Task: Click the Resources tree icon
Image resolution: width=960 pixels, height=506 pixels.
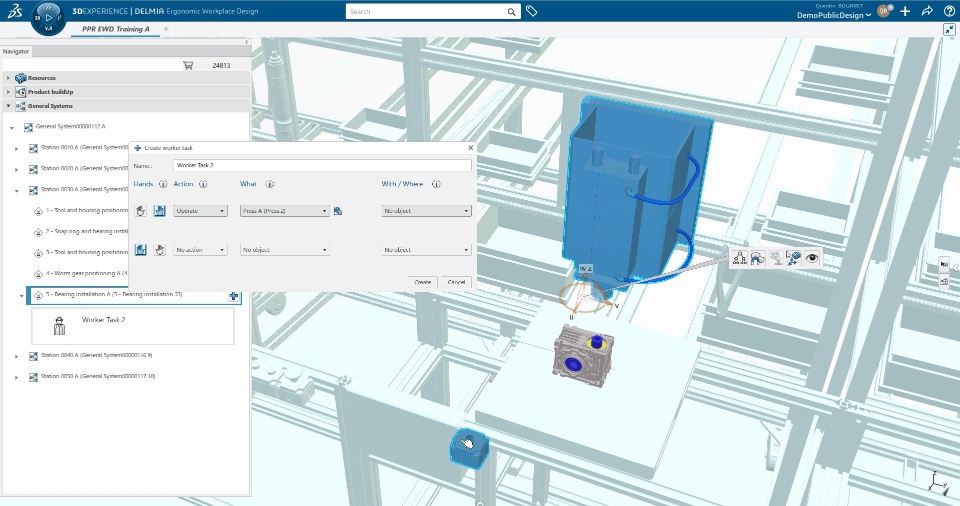Action: tap(21, 78)
